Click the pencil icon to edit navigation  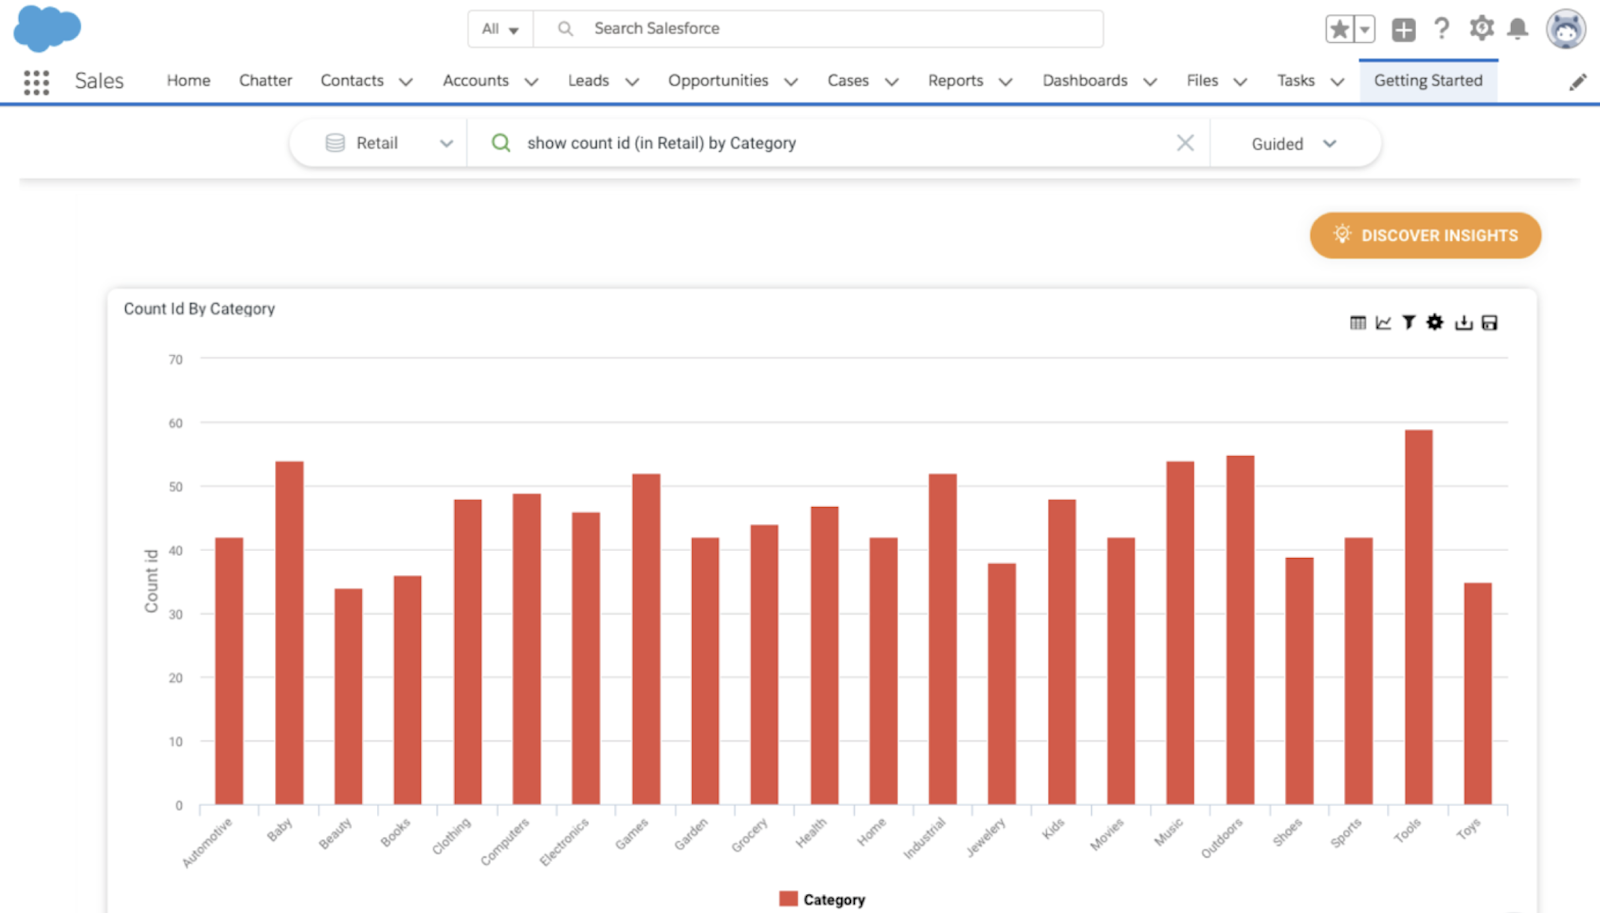pyautogui.click(x=1578, y=82)
